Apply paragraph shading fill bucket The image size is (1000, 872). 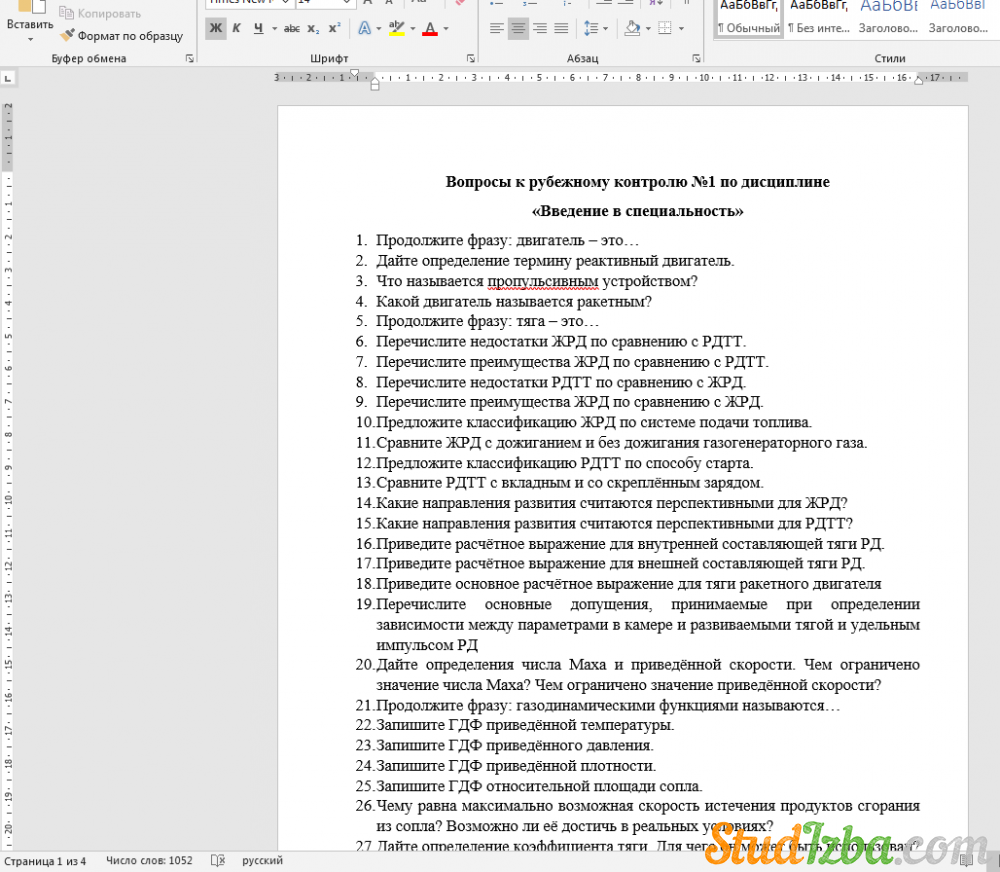pyautogui.click(x=632, y=28)
